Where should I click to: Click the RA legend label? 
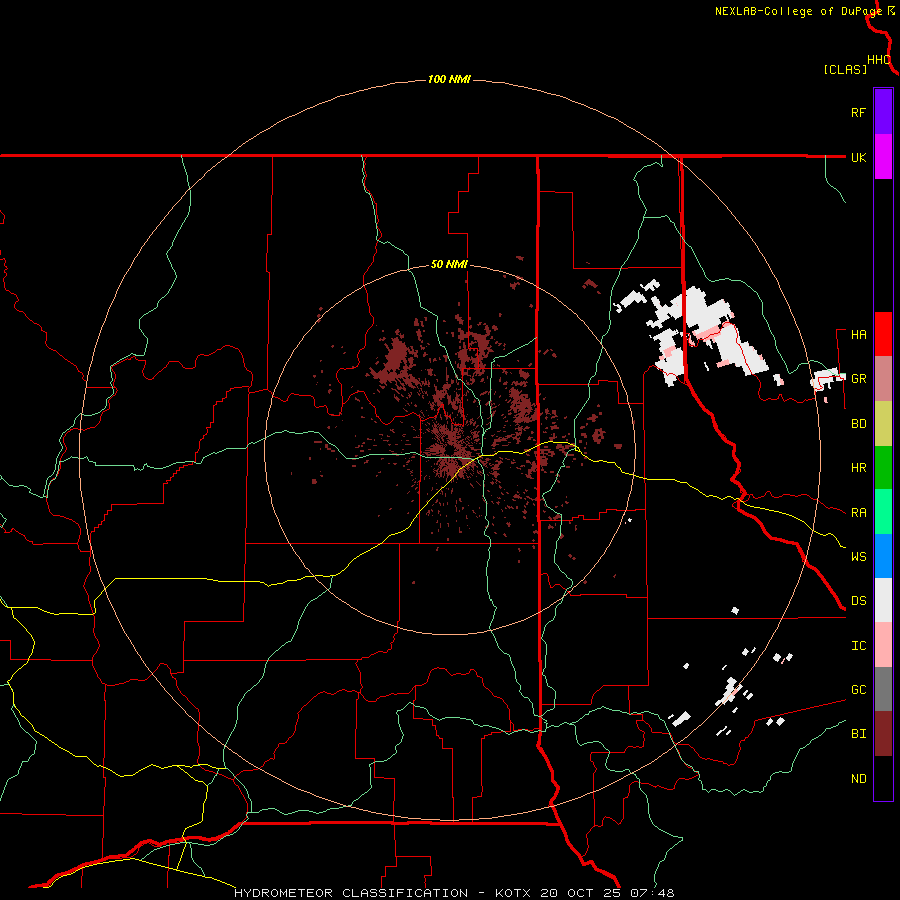[x=858, y=513]
